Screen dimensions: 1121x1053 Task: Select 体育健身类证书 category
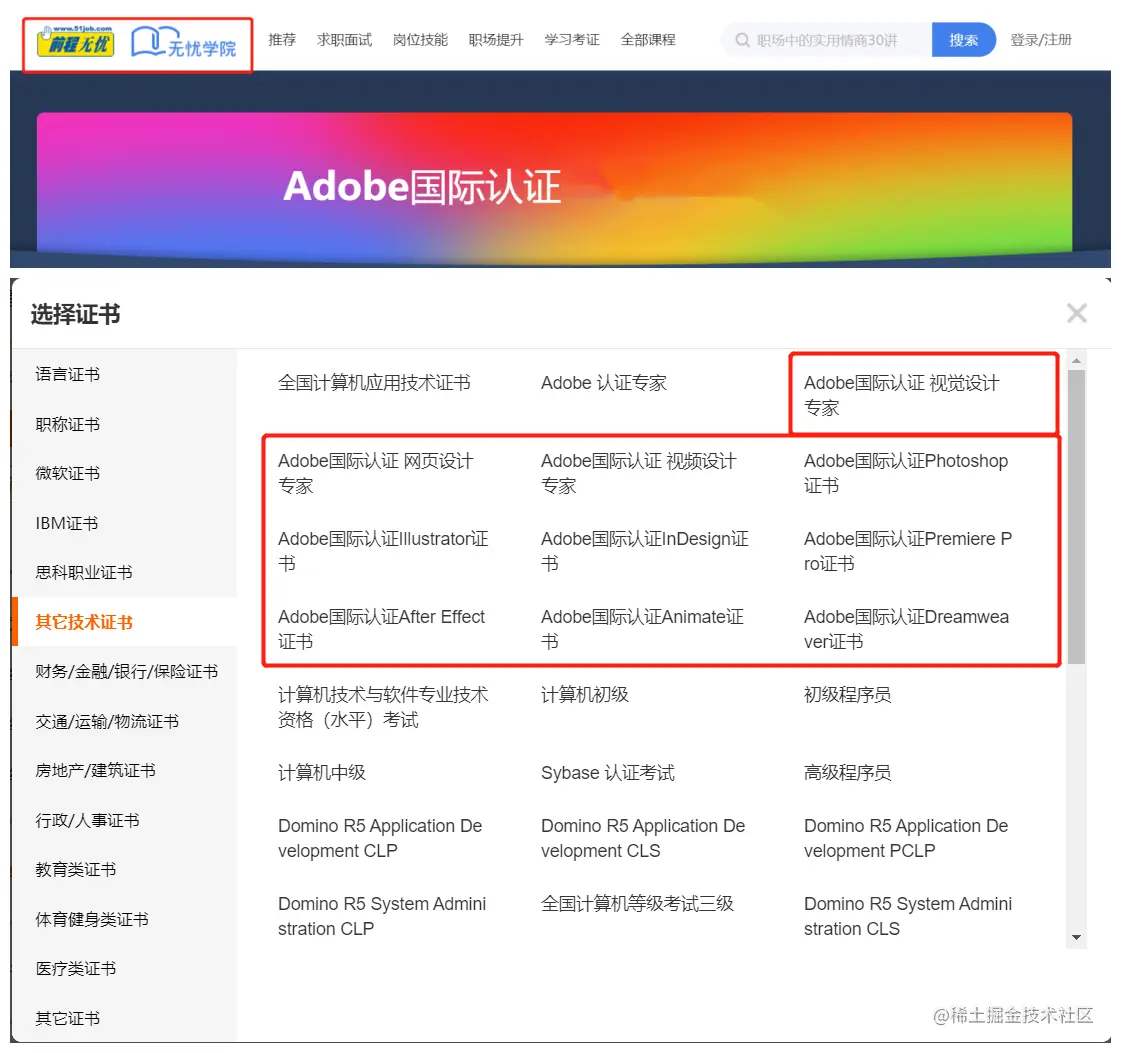pyautogui.click(x=92, y=919)
